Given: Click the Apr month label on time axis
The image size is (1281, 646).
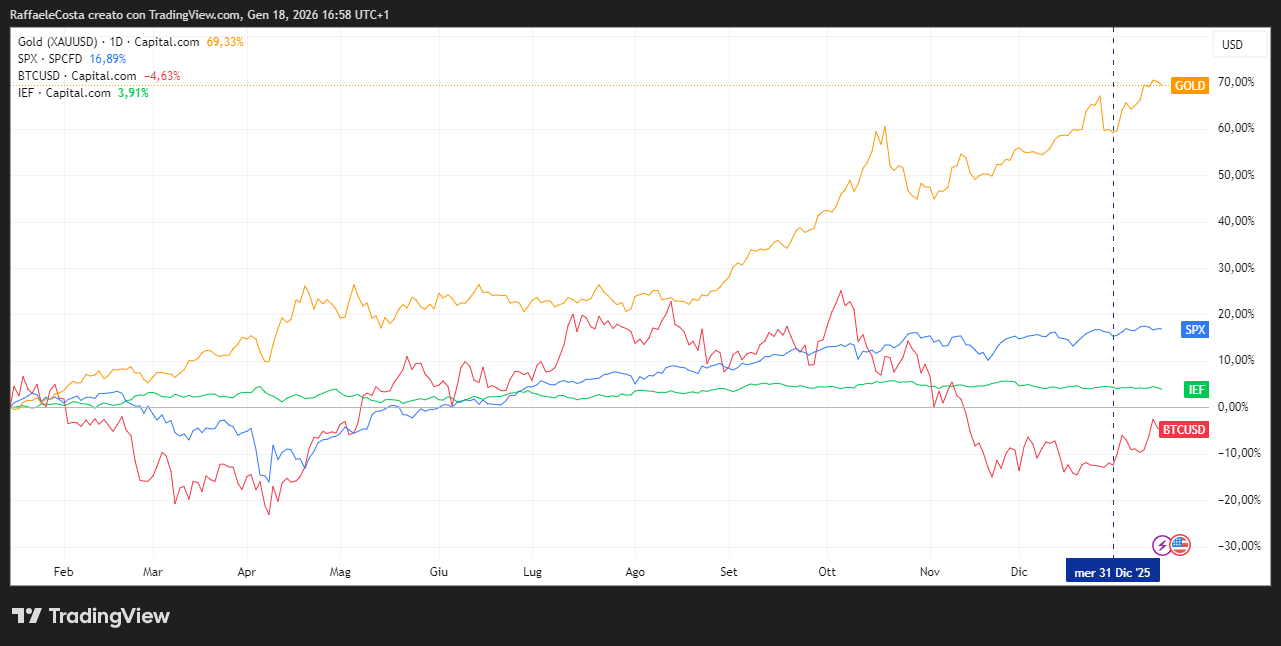Looking at the screenshot, I should (247, 572).
